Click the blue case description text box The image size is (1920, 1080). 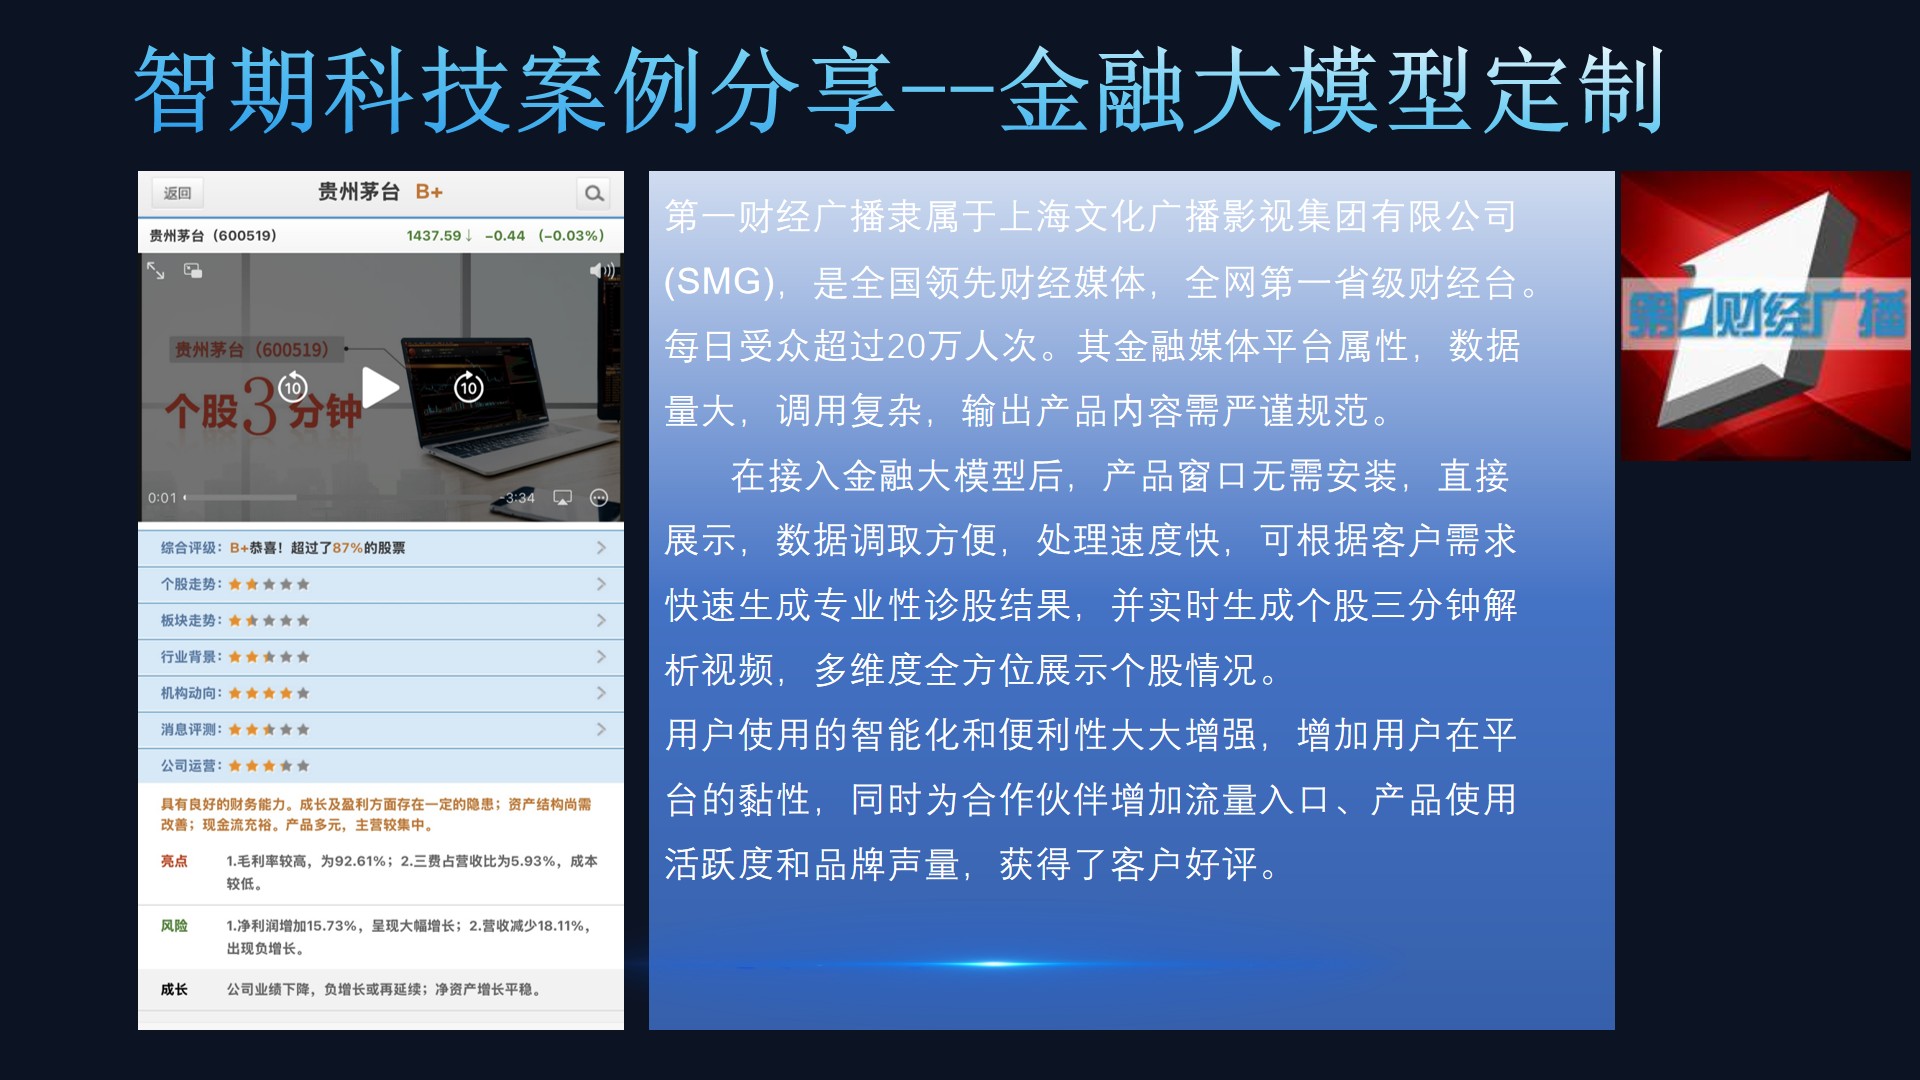coord(1131,600)
